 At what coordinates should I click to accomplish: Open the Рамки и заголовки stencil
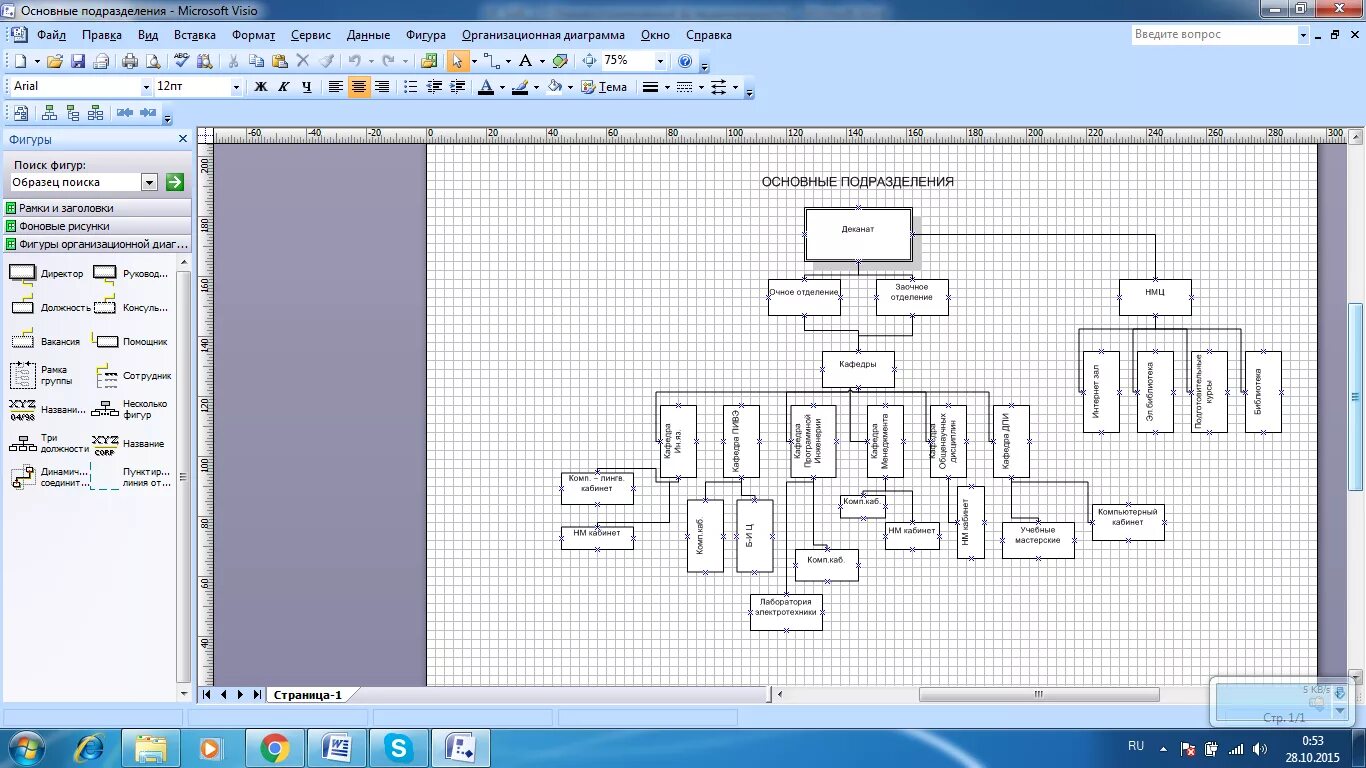tap(96, 208)
